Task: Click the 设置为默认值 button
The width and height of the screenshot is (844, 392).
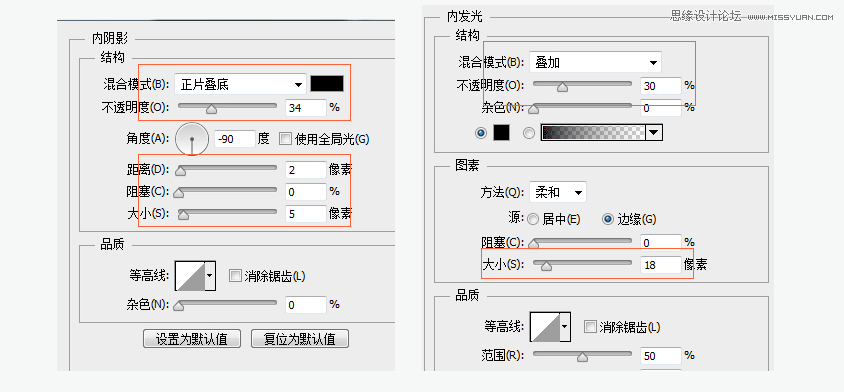Action: (192, 339)
